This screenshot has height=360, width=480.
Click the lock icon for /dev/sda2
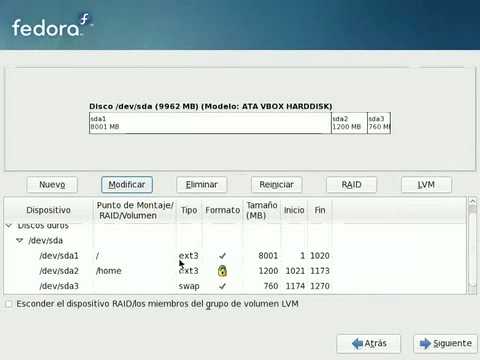pyautogui.click(x=222, y=271)
